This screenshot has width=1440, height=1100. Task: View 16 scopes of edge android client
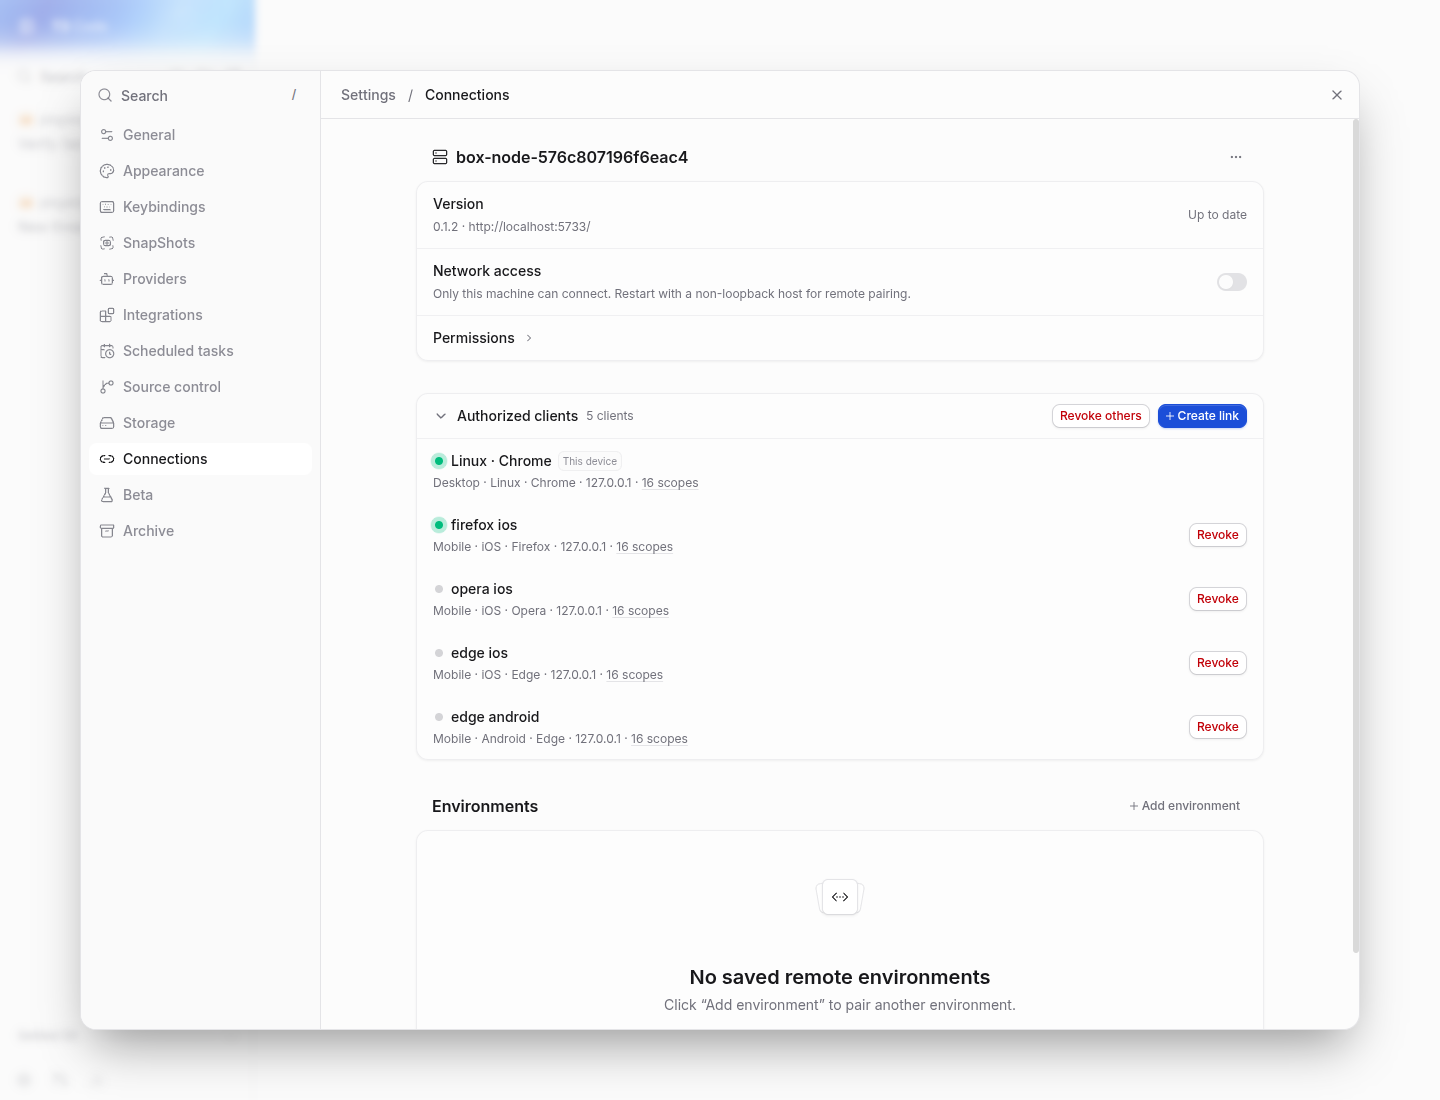pyautogui.click(x=659, y=739)
